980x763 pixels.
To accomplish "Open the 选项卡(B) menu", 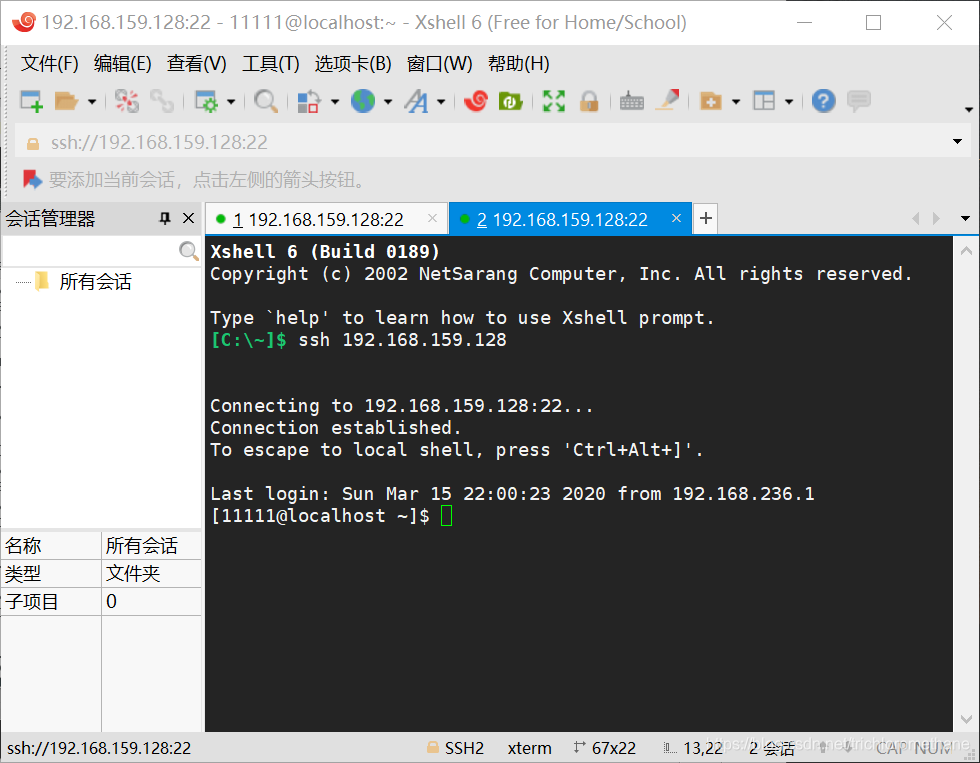I will [x=353, y=64].
